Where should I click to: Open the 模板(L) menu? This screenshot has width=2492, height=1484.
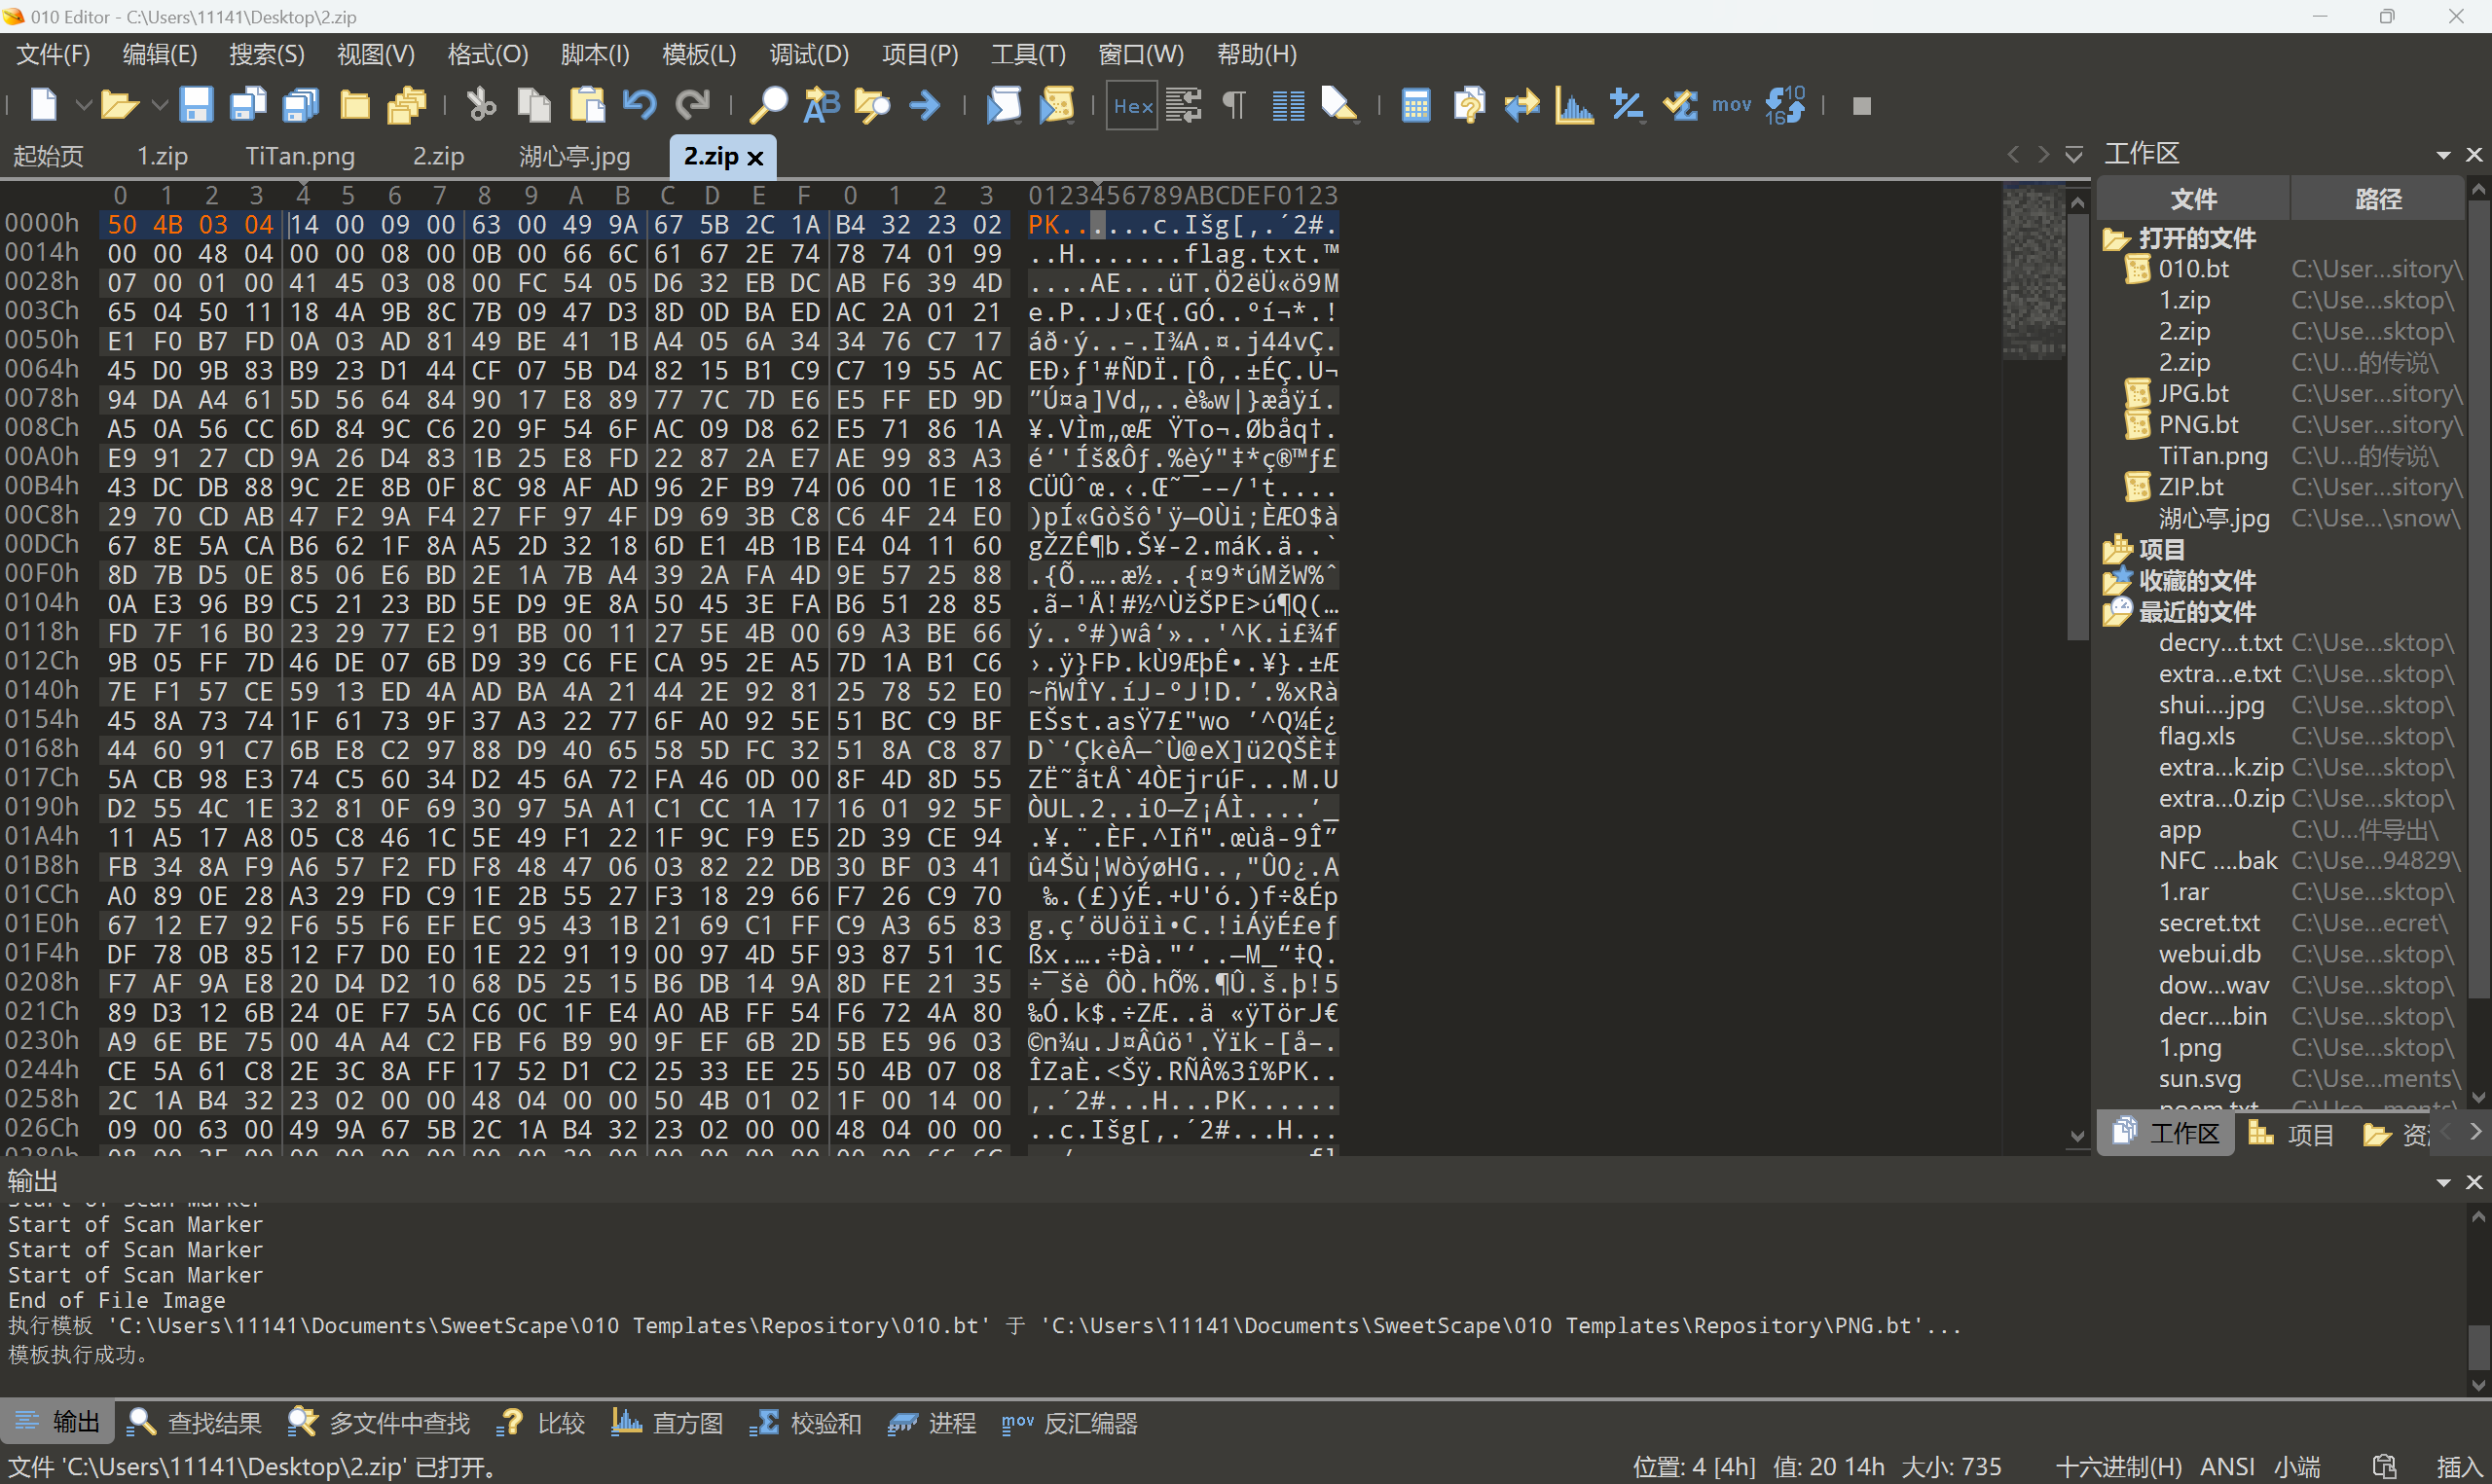(698, 54)
